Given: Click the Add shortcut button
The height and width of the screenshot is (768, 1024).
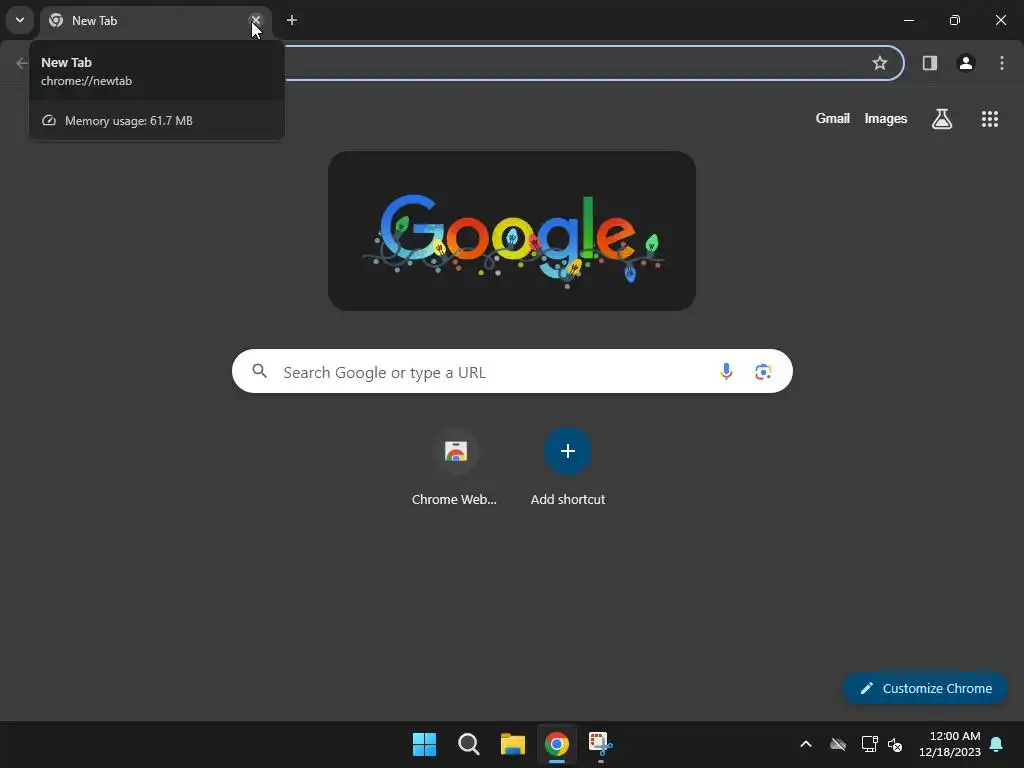Looking at the screenshot, I should coord(568,468).
